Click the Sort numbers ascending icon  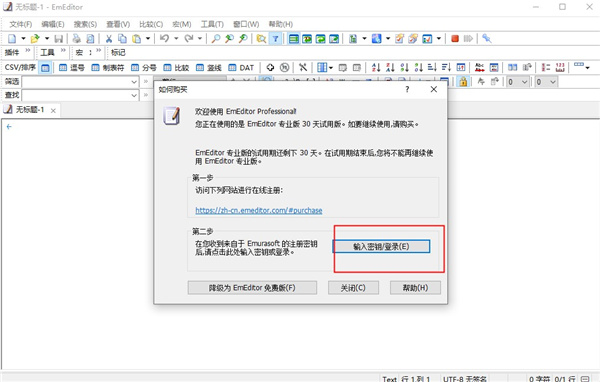404,68
